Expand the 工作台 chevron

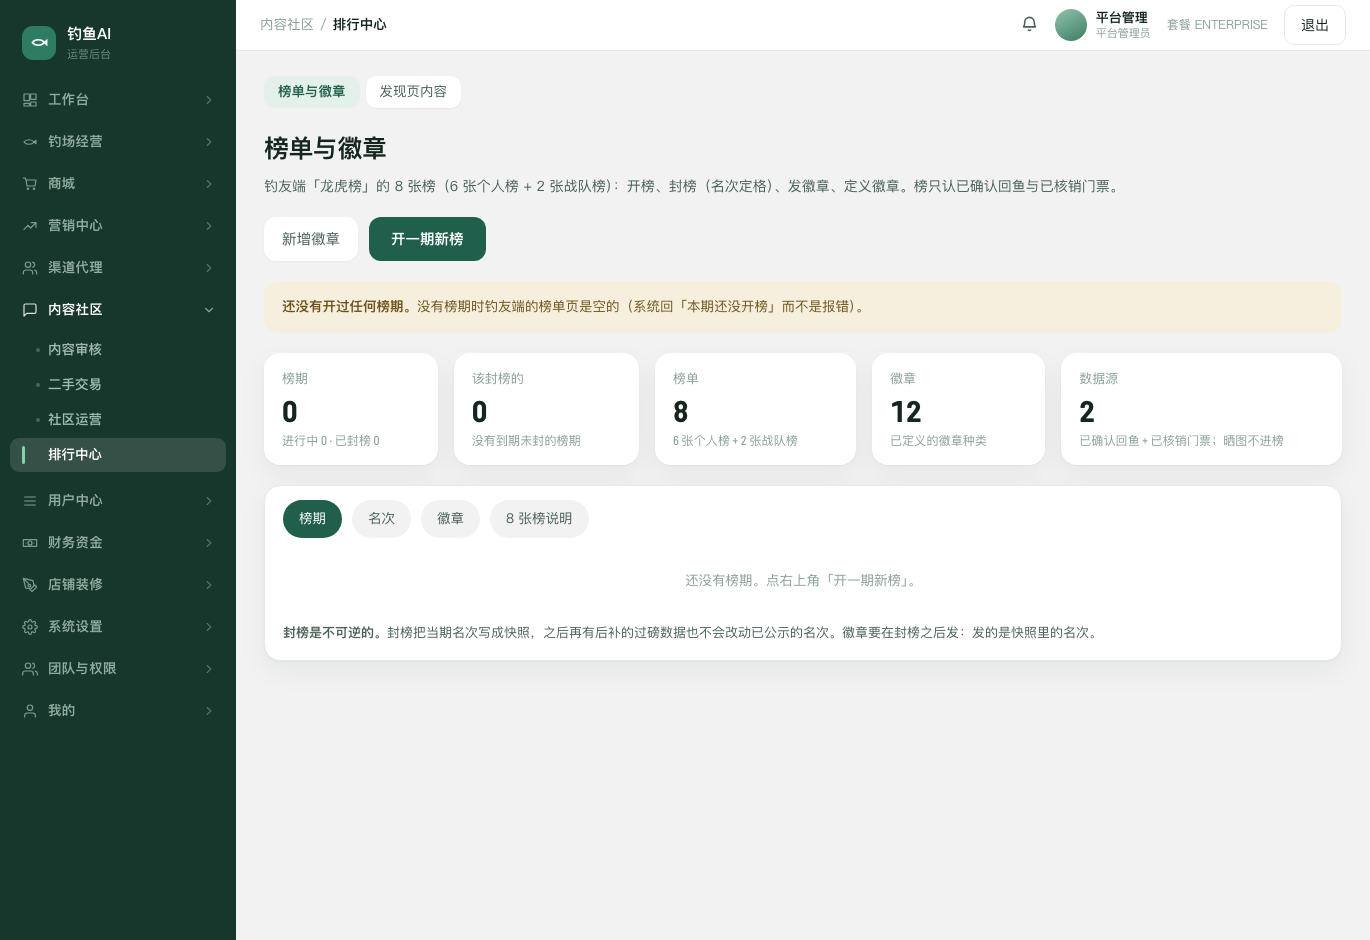click(x=209, y=100)
